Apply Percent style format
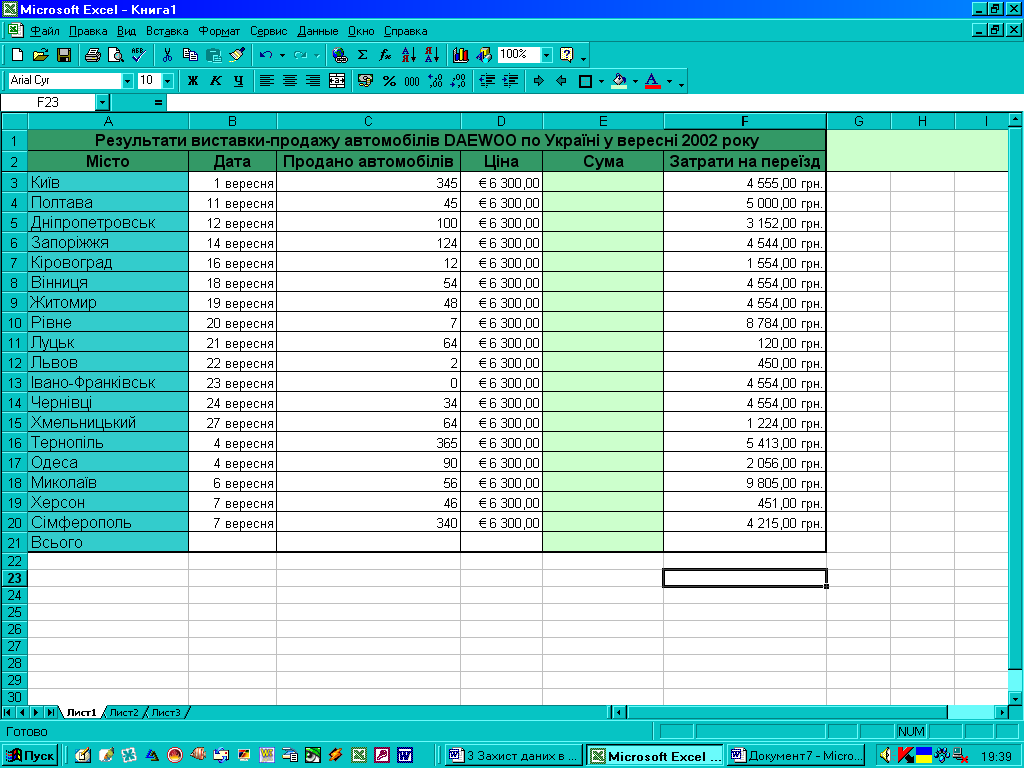The width and height of the screenshot is (1024, 768). pyautogui.click(x=389, y=81)
